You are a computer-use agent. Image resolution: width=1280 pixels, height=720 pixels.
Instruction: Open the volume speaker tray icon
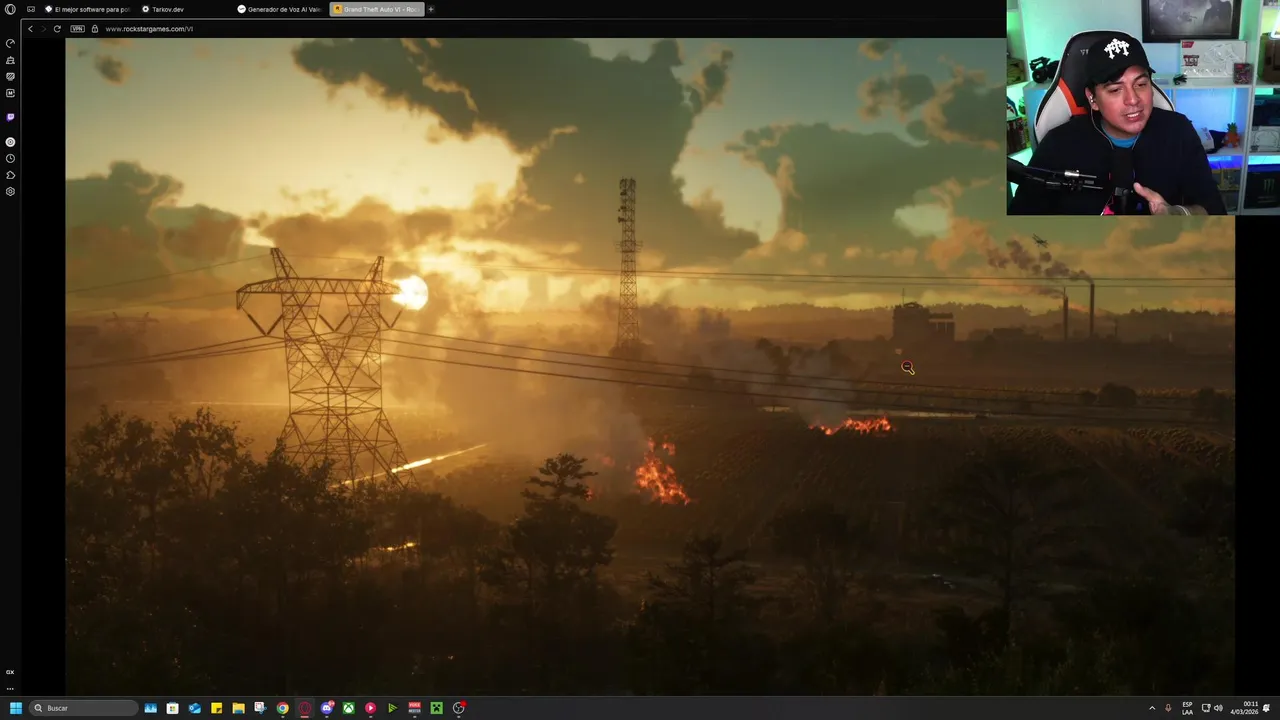(x=1218, y=708)
